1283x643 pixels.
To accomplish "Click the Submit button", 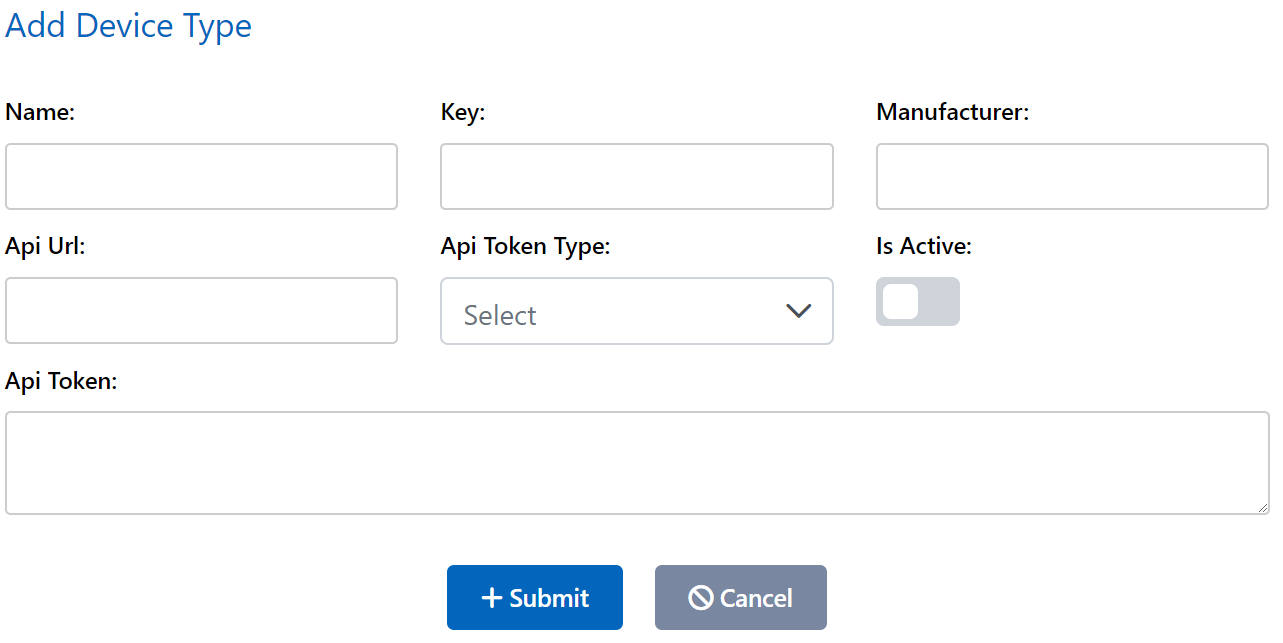I will (x=534, y=597).
